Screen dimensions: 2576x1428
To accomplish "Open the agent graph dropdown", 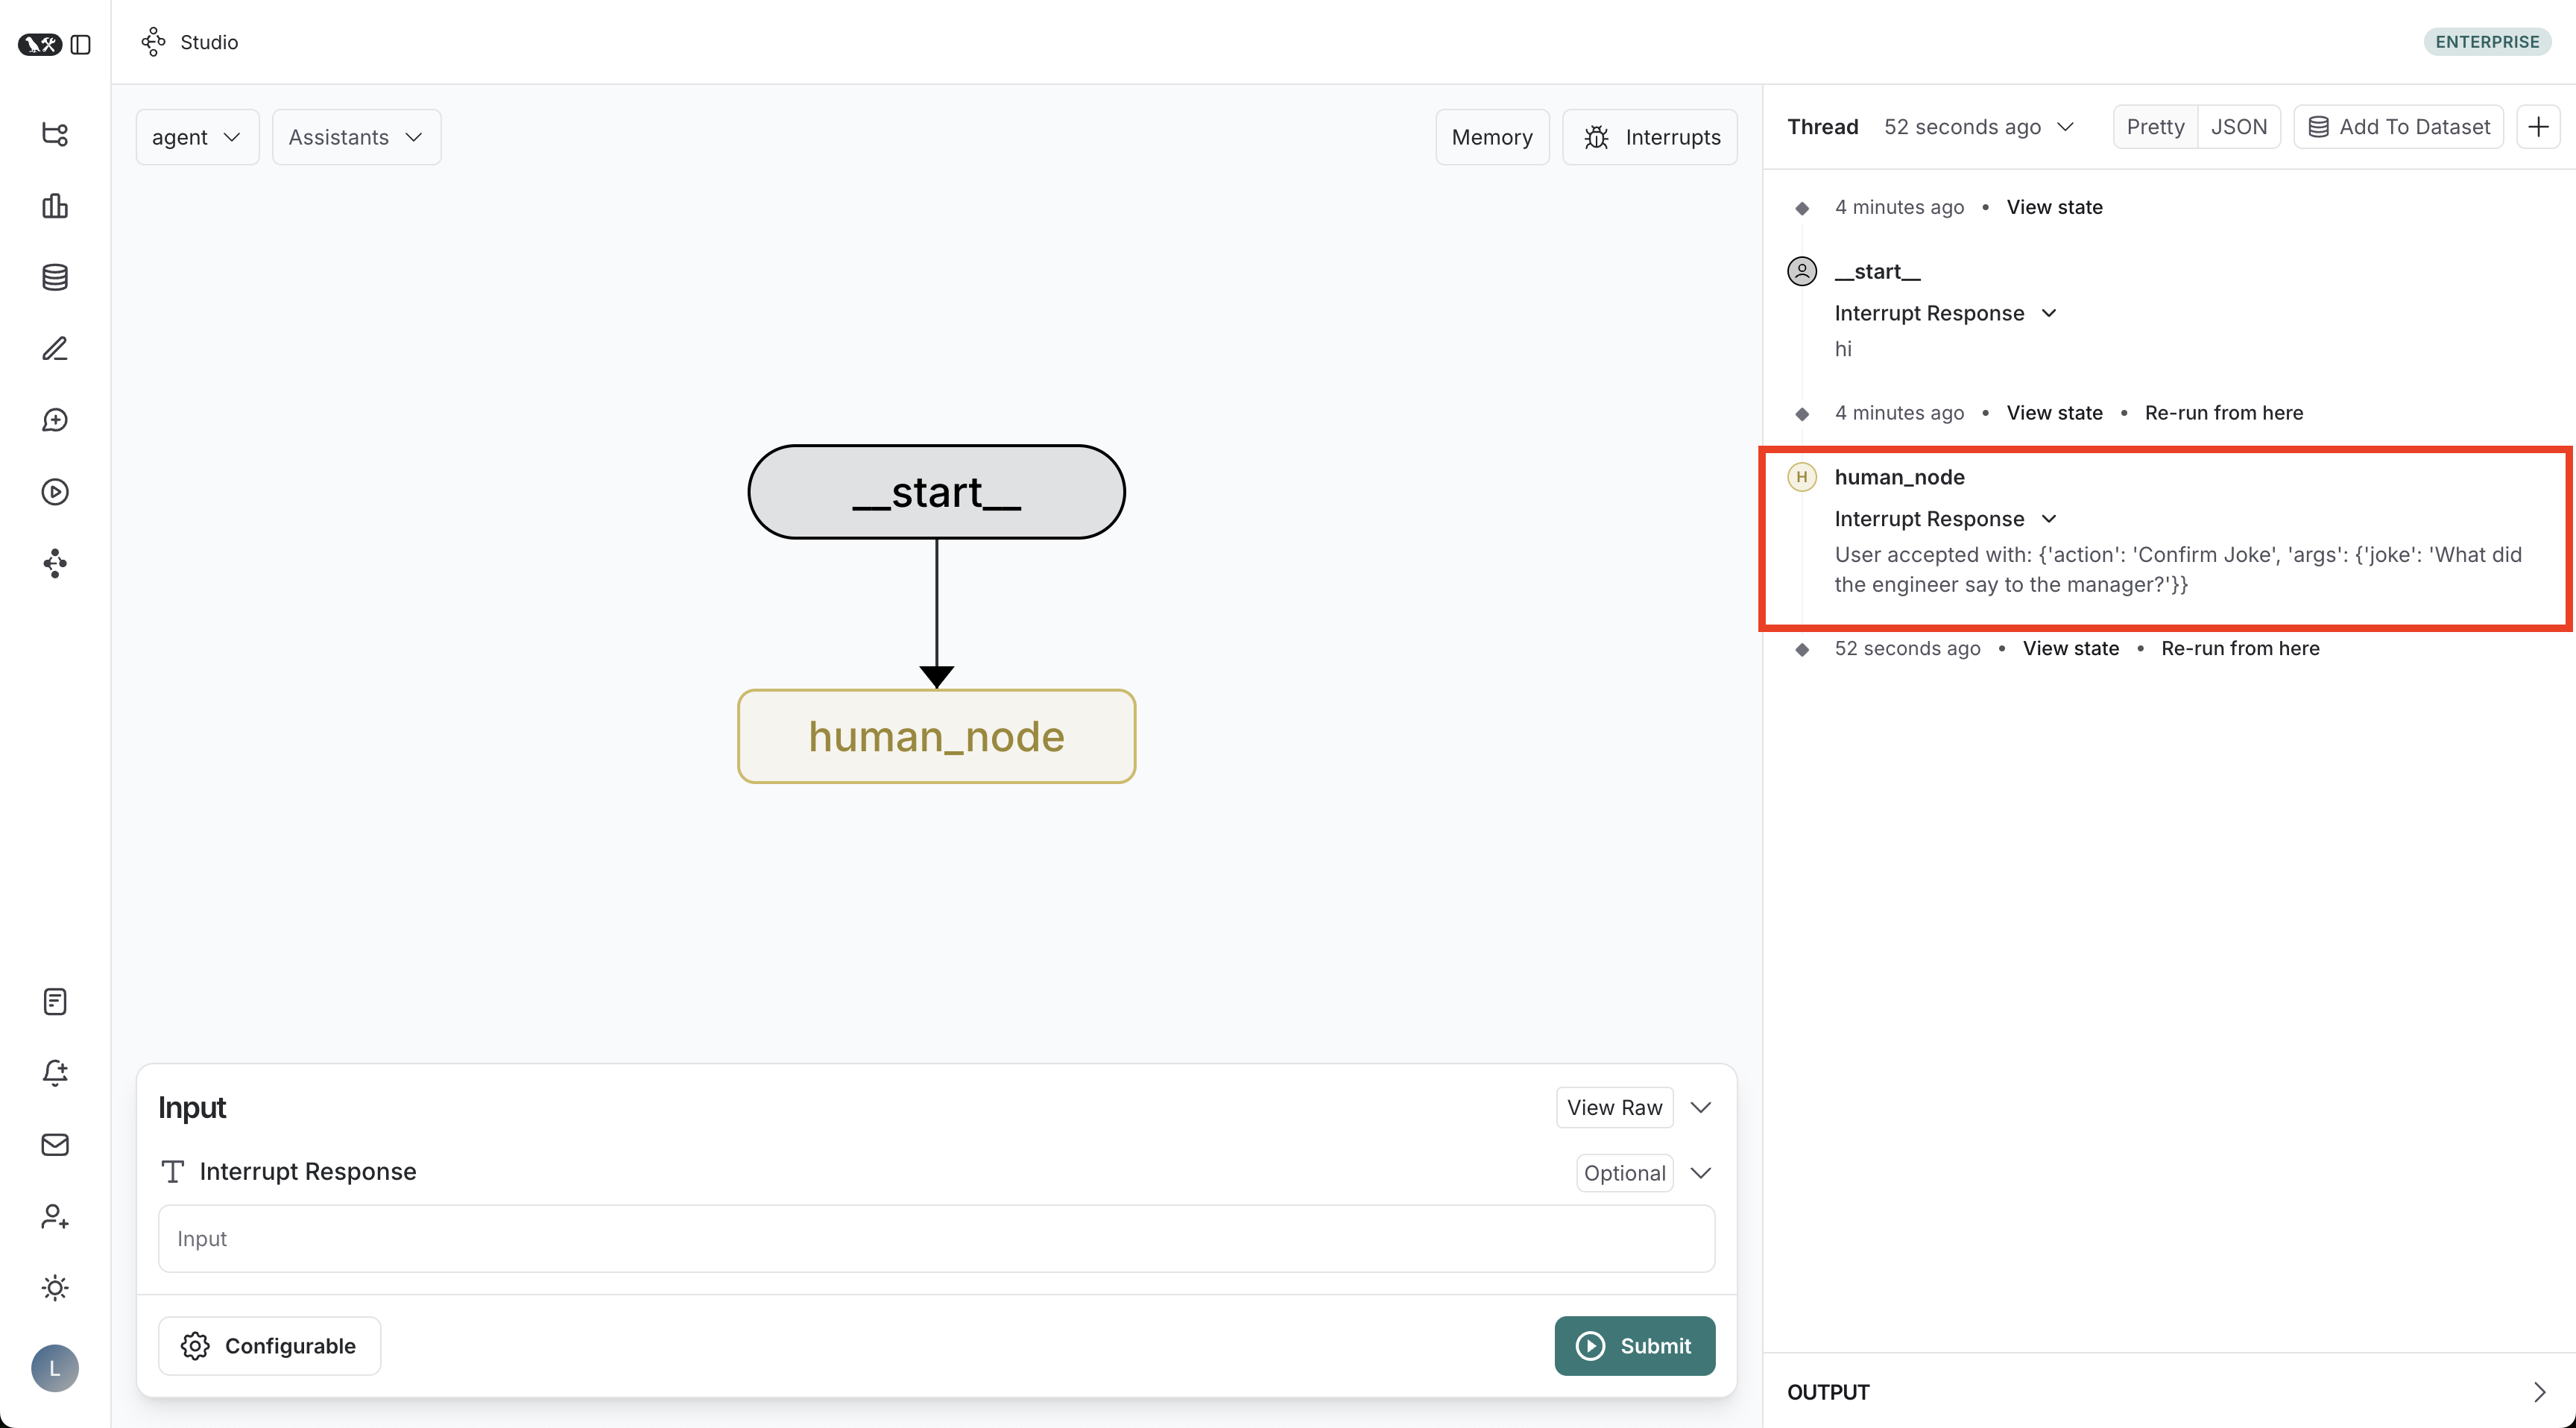I will tap(196, 137).
